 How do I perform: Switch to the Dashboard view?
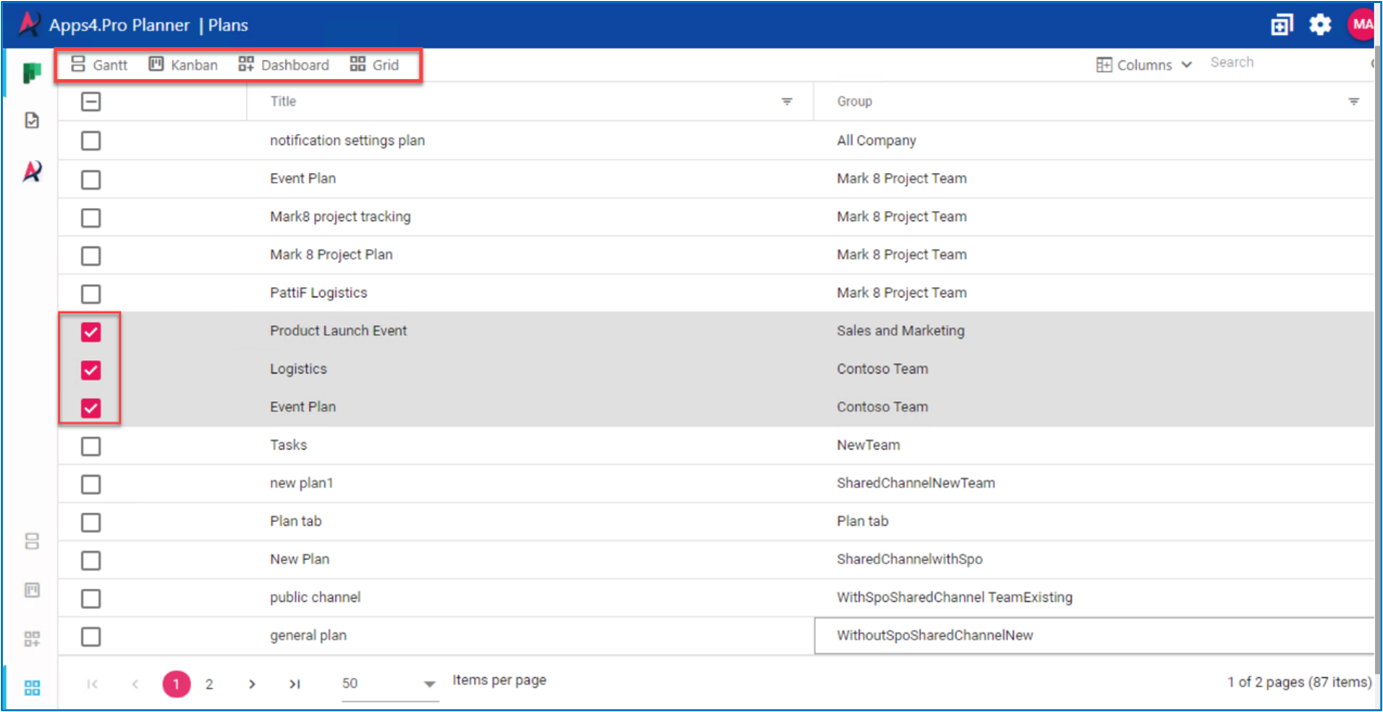coord(283,64)
